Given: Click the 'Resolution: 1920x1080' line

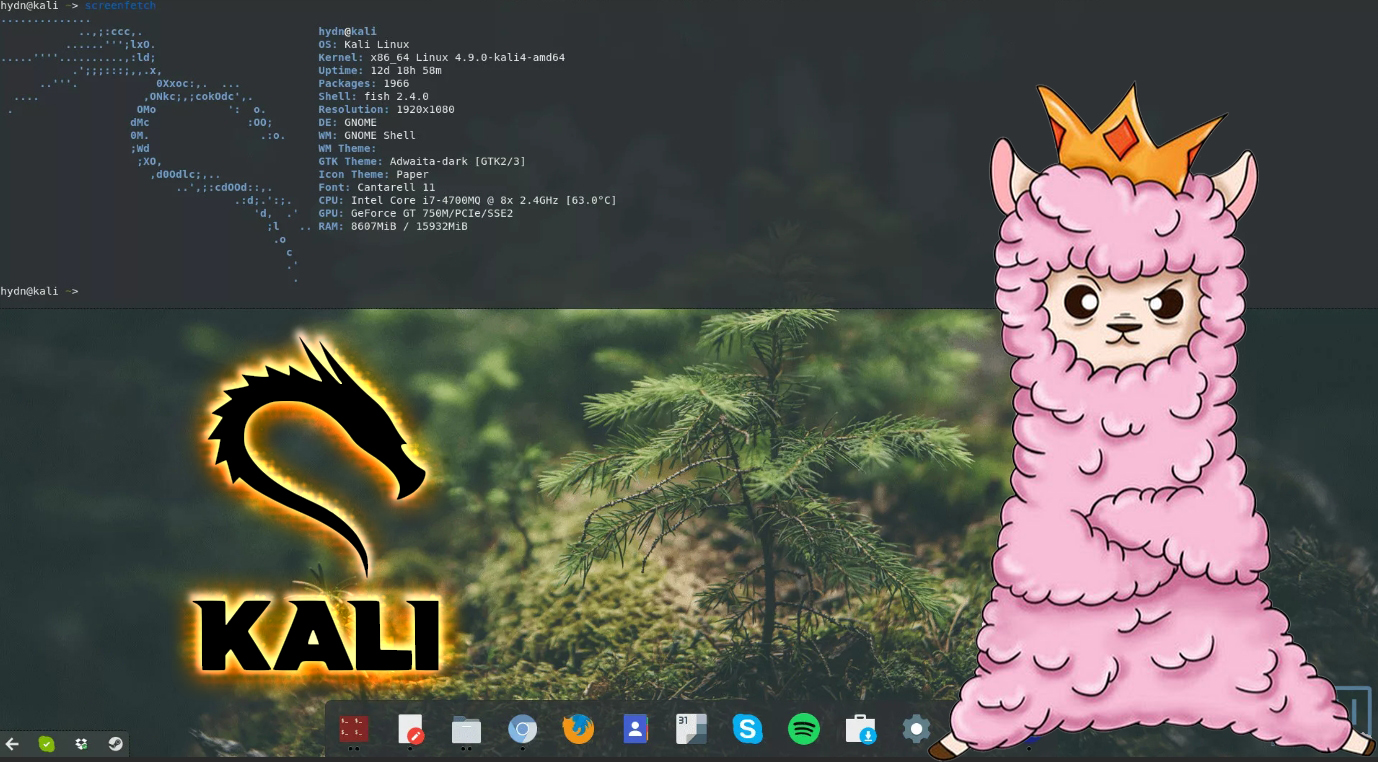Looking at the screenshot, I should pyautogui.click(x=386, y=110).
